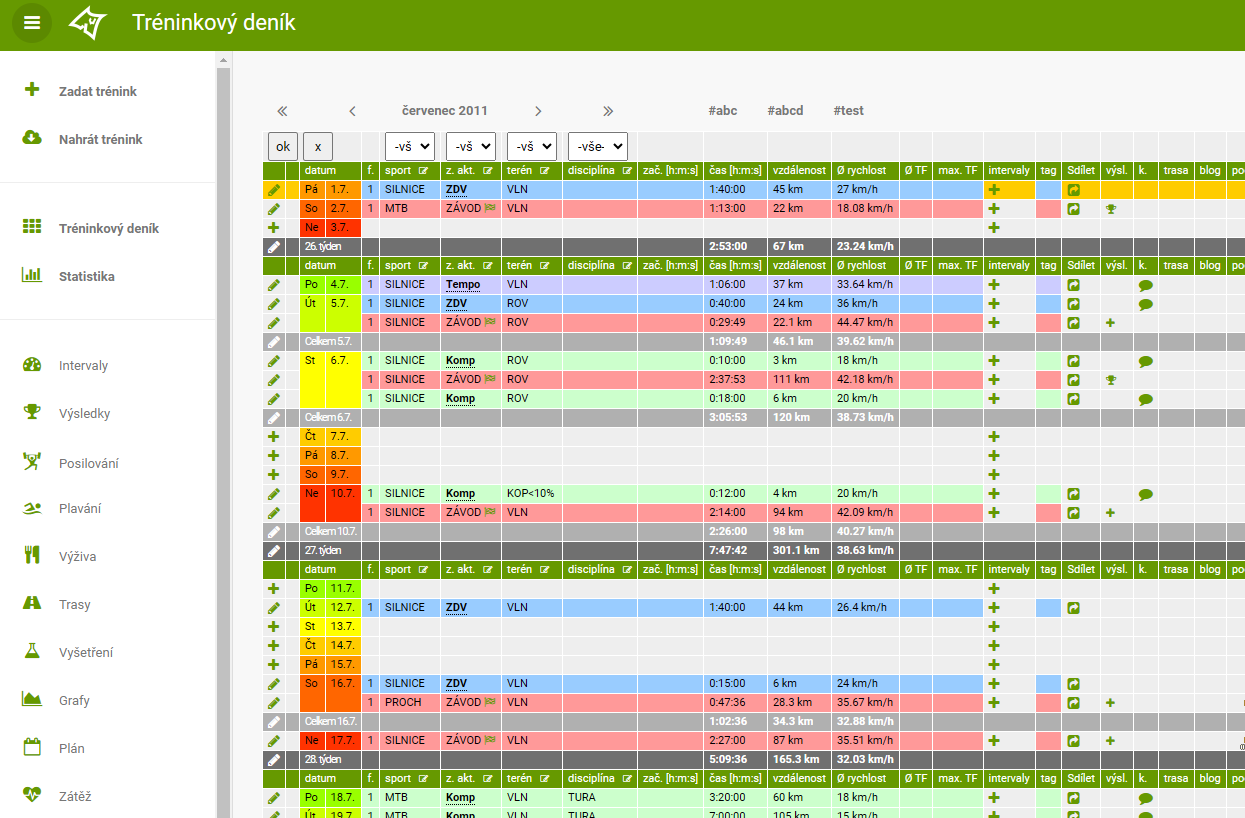Open Zadat trénink in the sidebar
Viewport: 1245px width, 818px height.
click(x=98, y=91)
